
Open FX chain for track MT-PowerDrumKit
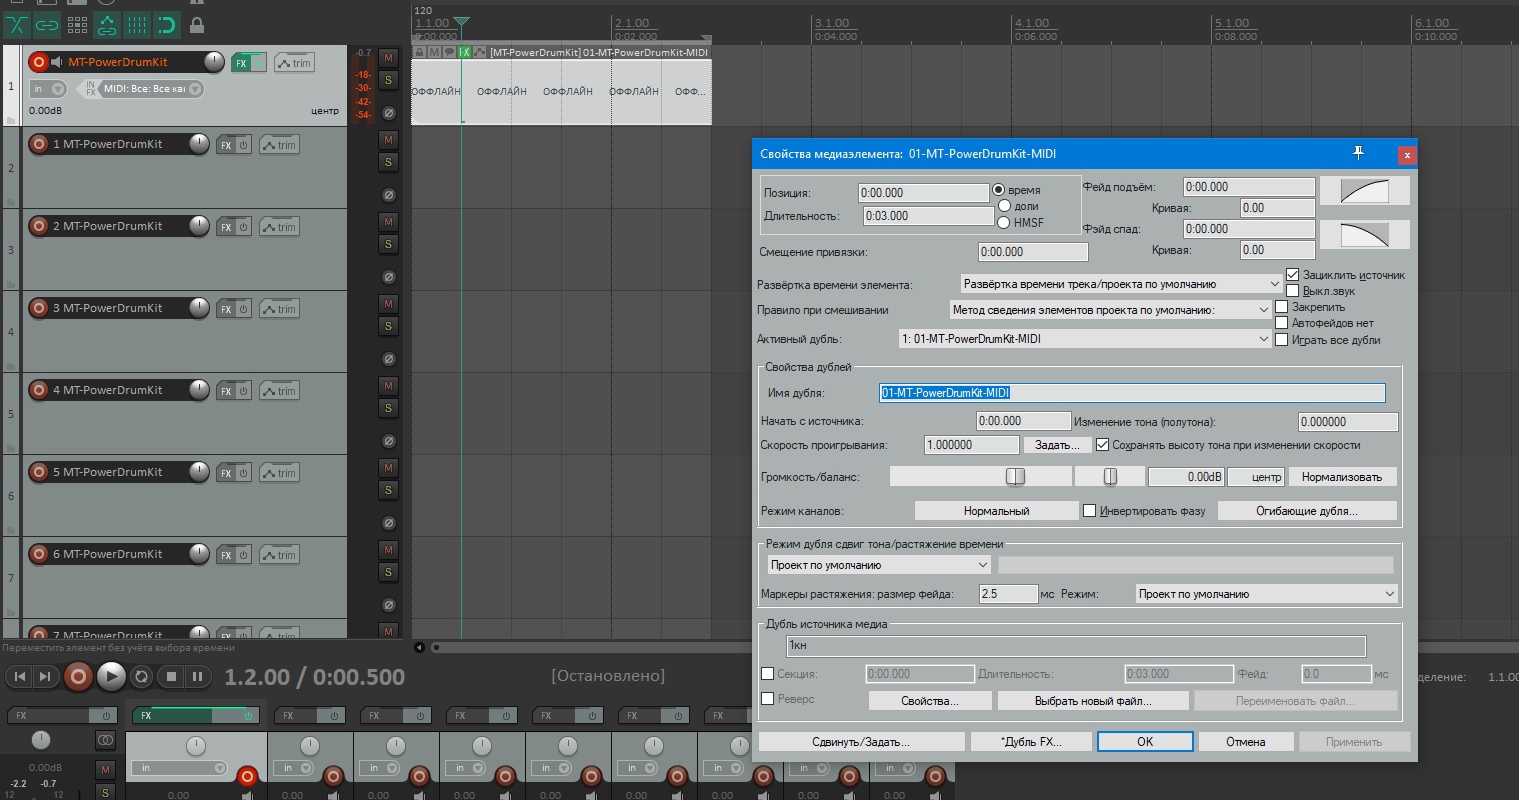click(x=241, y=63)
